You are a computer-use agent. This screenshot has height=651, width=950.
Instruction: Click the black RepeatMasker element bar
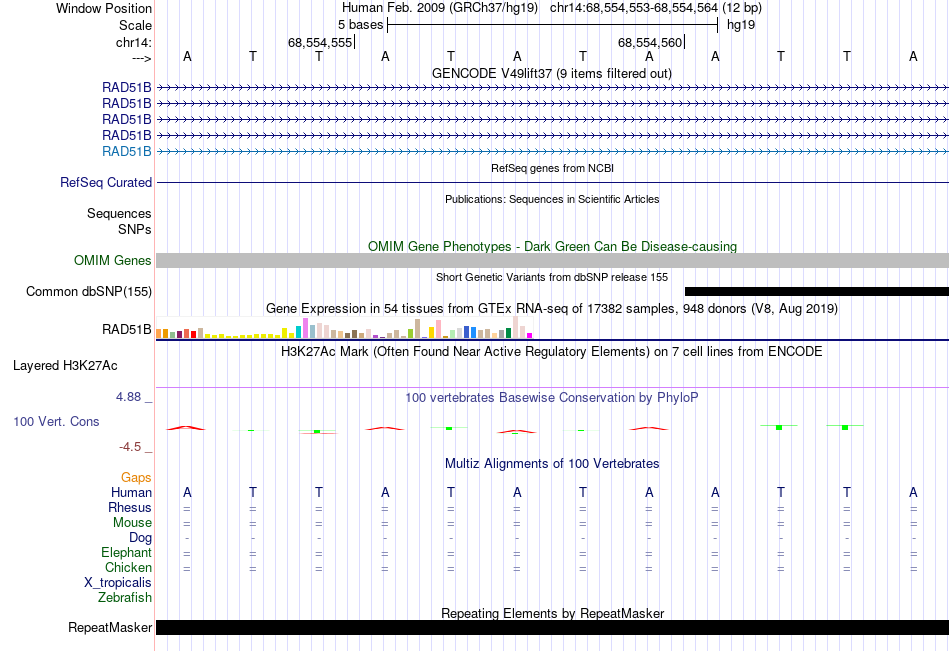tap(552, 627)
